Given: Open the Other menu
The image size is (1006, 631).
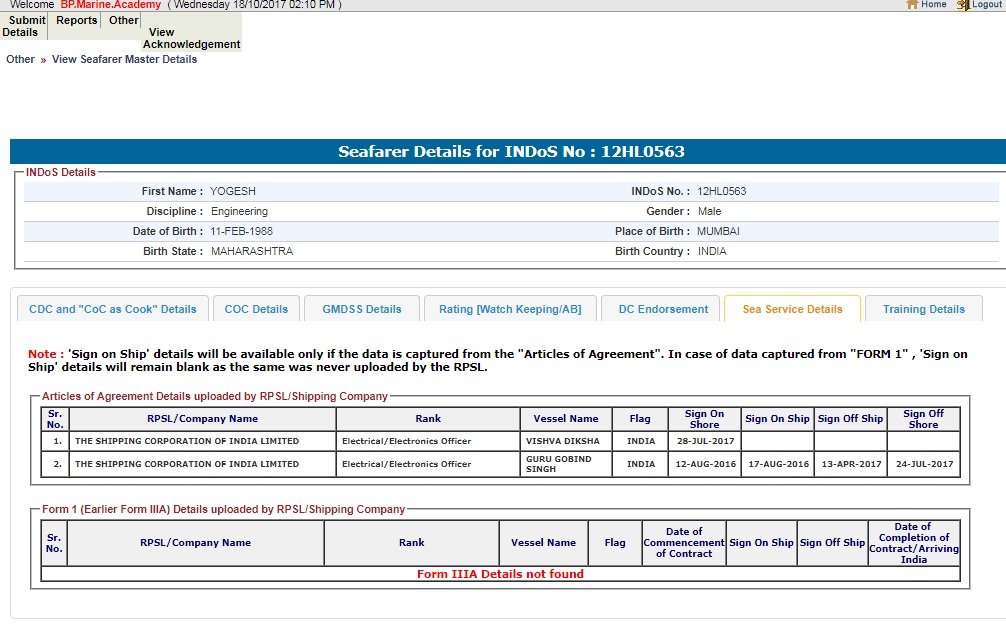Looking at the screenshot, I should 124,20.
